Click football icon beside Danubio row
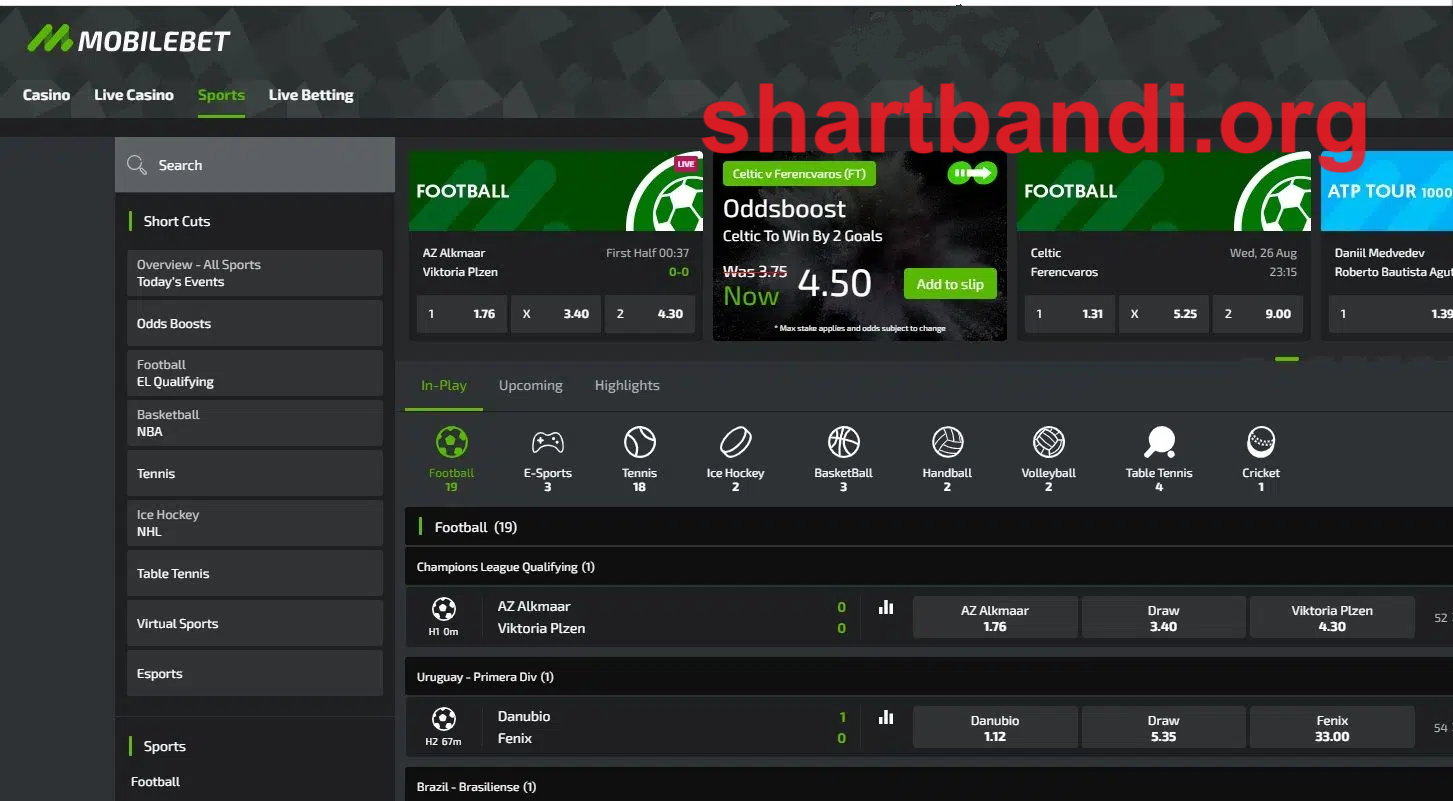Viewport: 1453px width, 801px height. pyautogui.click(x=444, y=718)
